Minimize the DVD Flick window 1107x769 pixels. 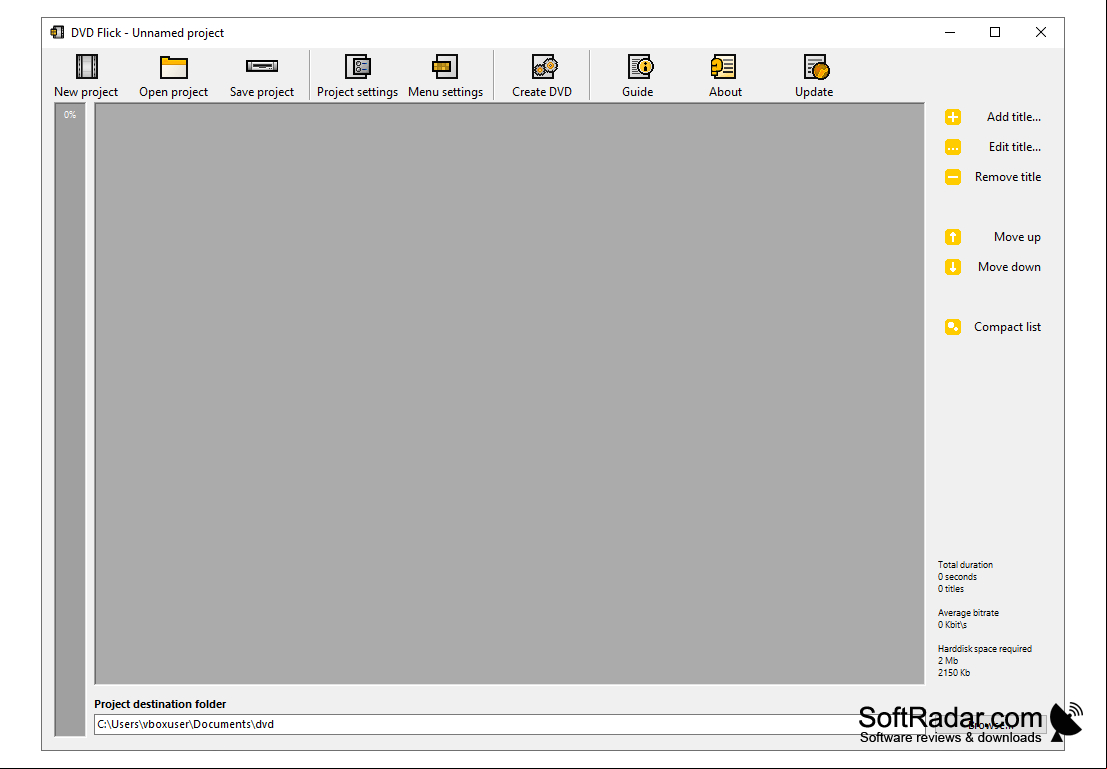(950, 32)
